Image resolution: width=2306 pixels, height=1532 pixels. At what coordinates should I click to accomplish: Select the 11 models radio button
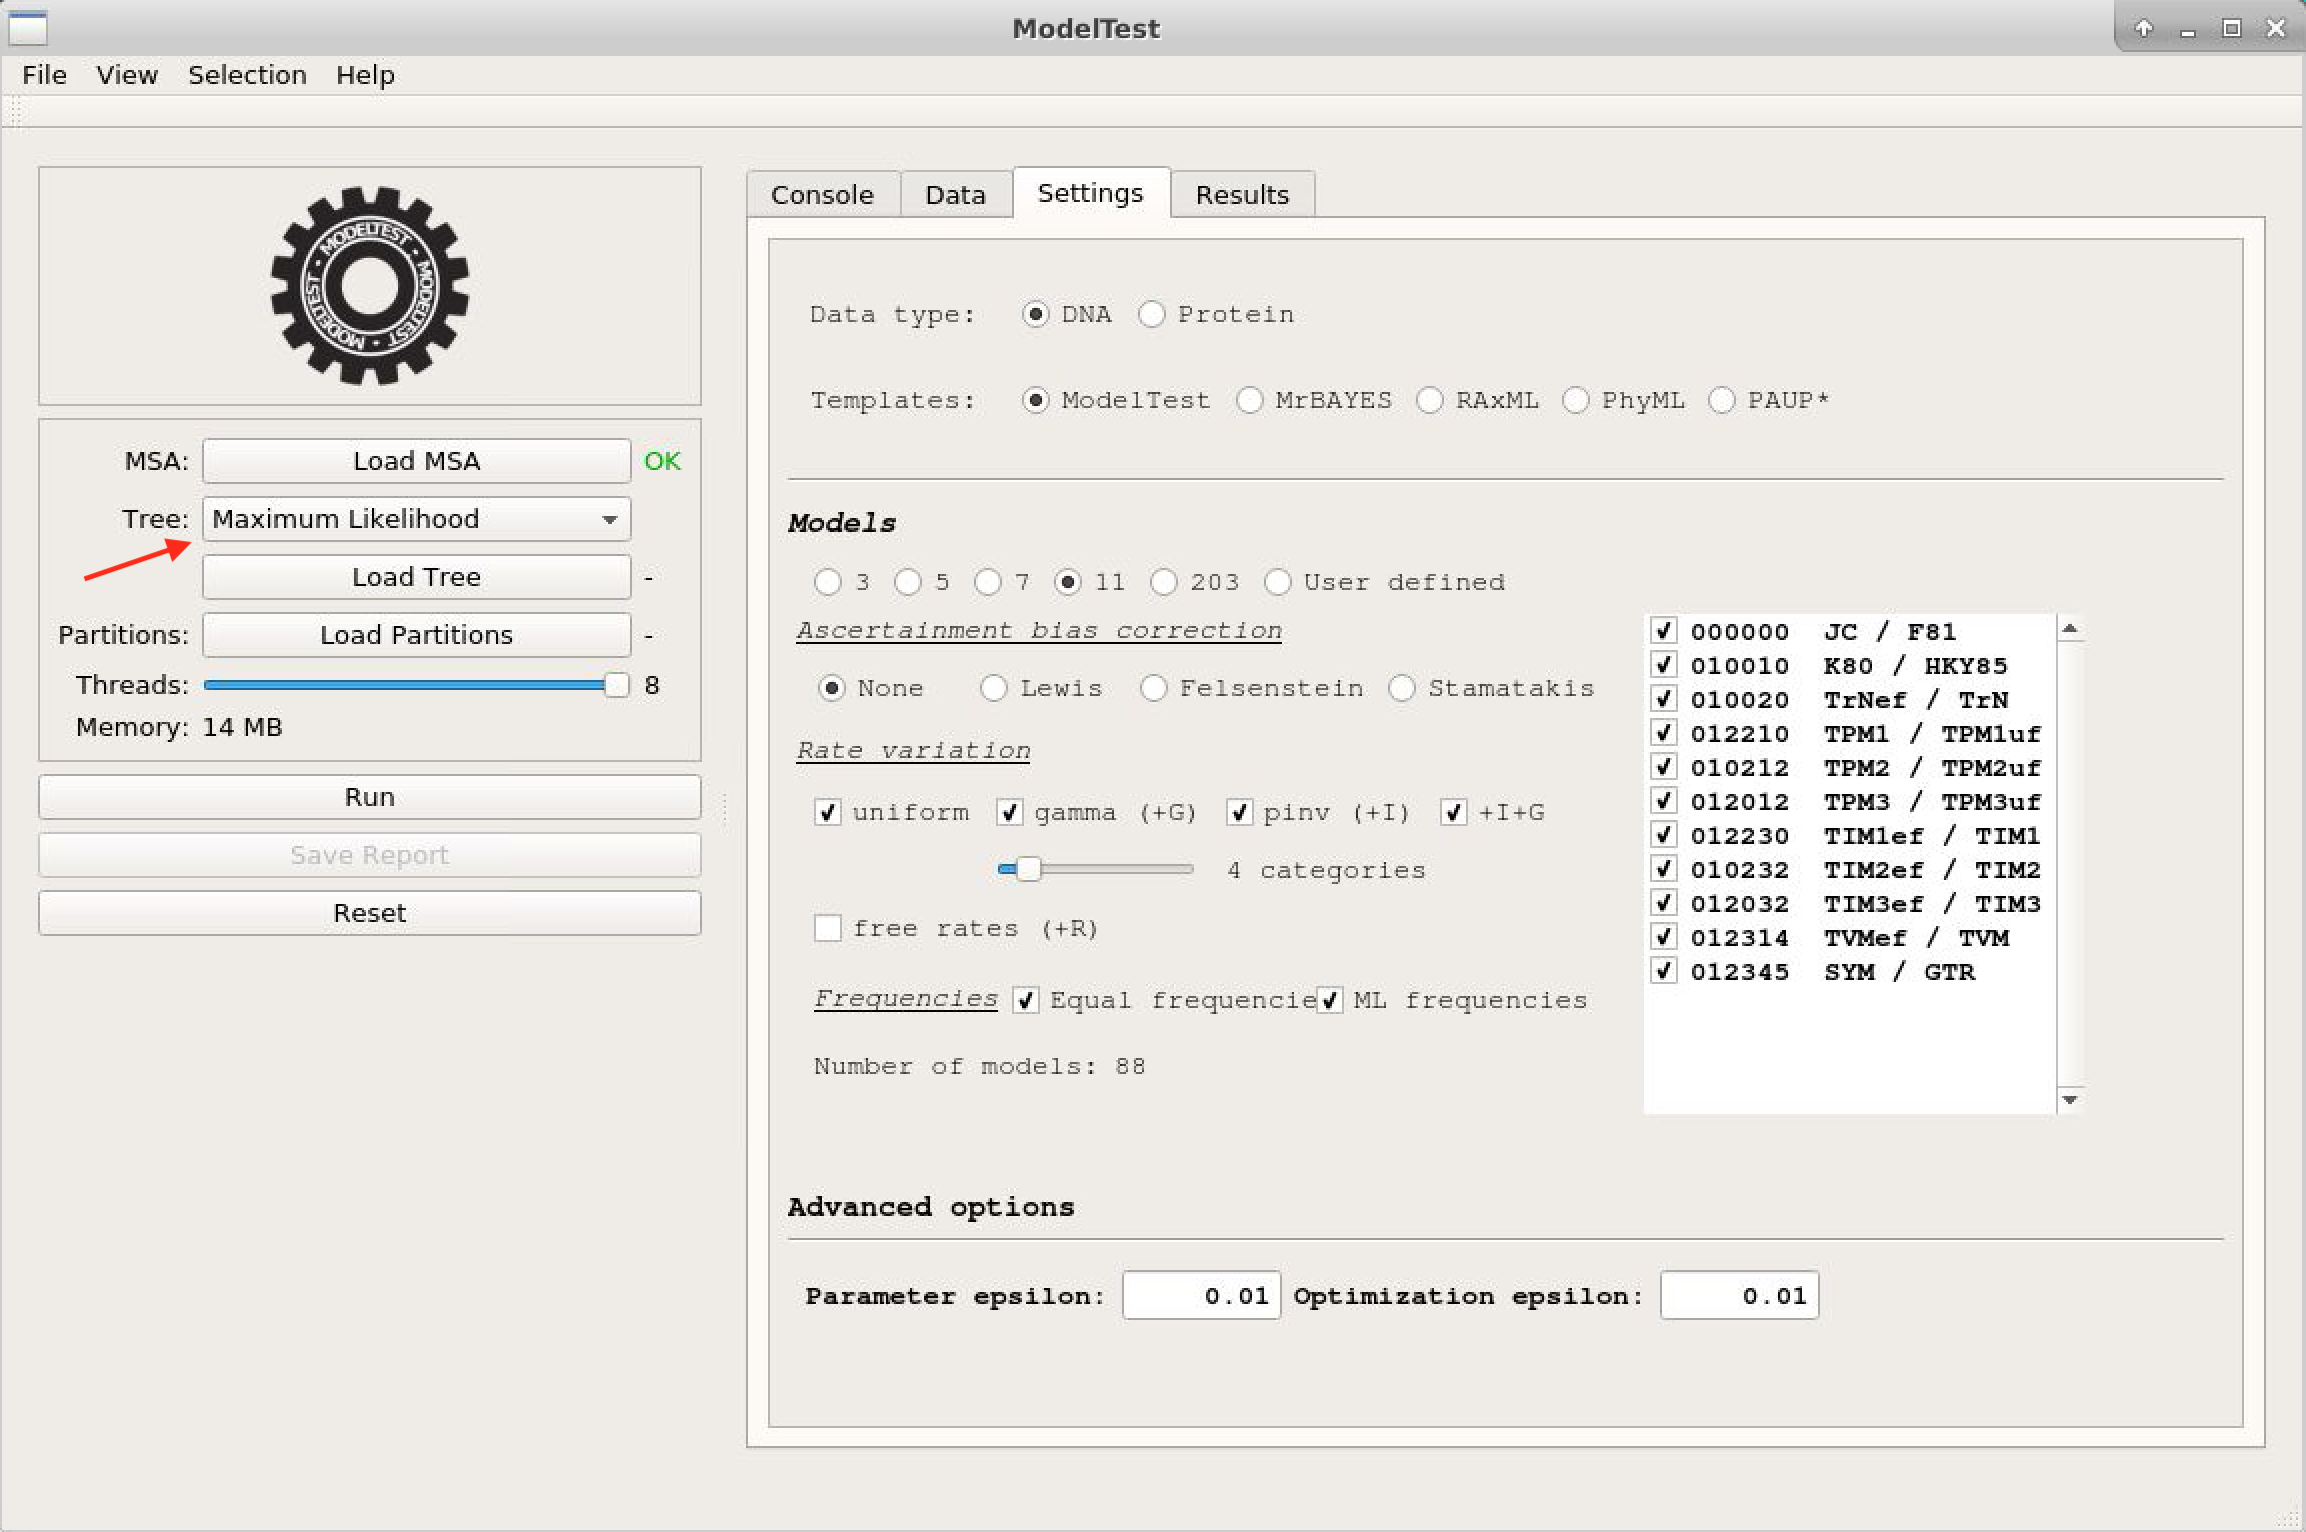pyautogui.click(x=1068, y=582)
